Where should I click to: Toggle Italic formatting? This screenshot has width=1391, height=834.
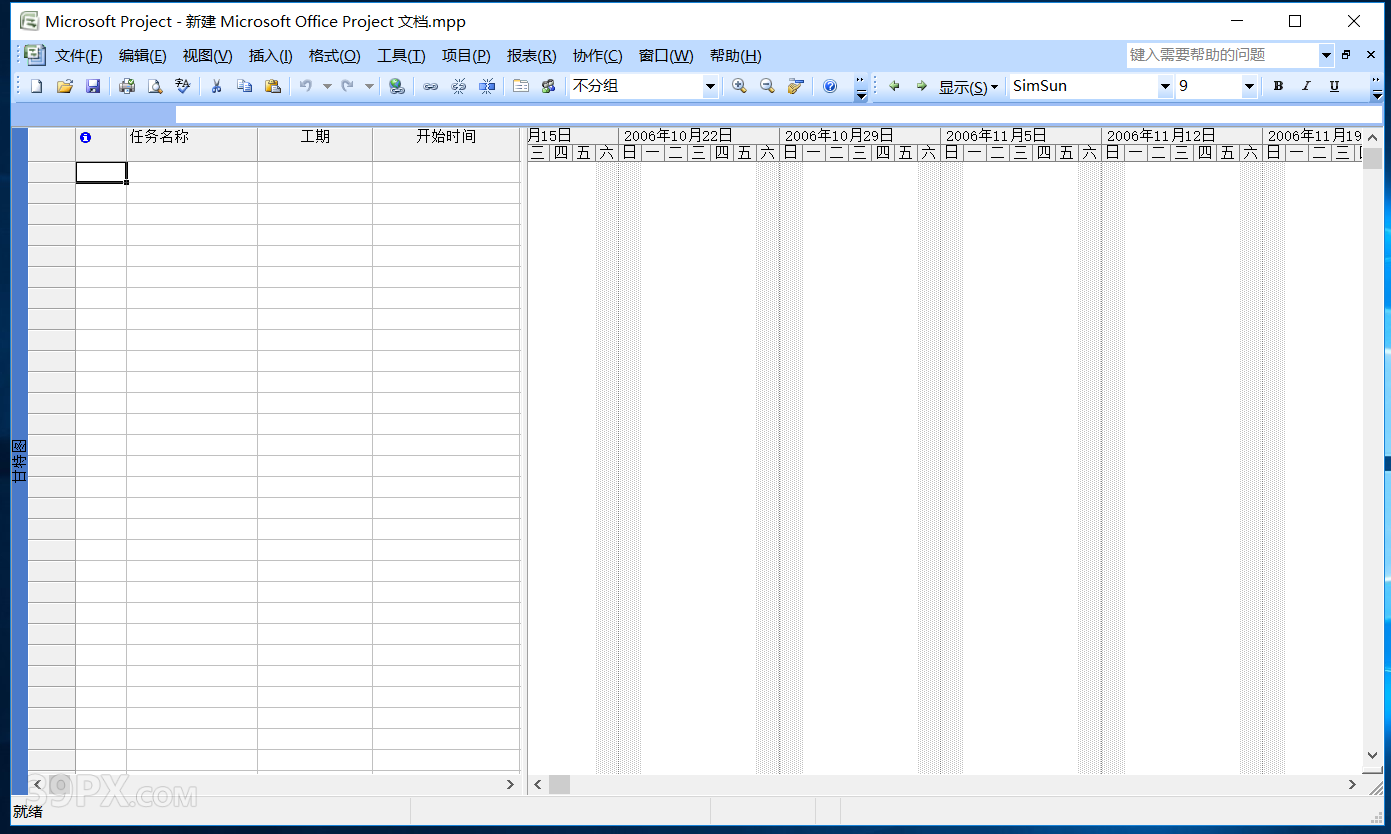(1306, 87)
